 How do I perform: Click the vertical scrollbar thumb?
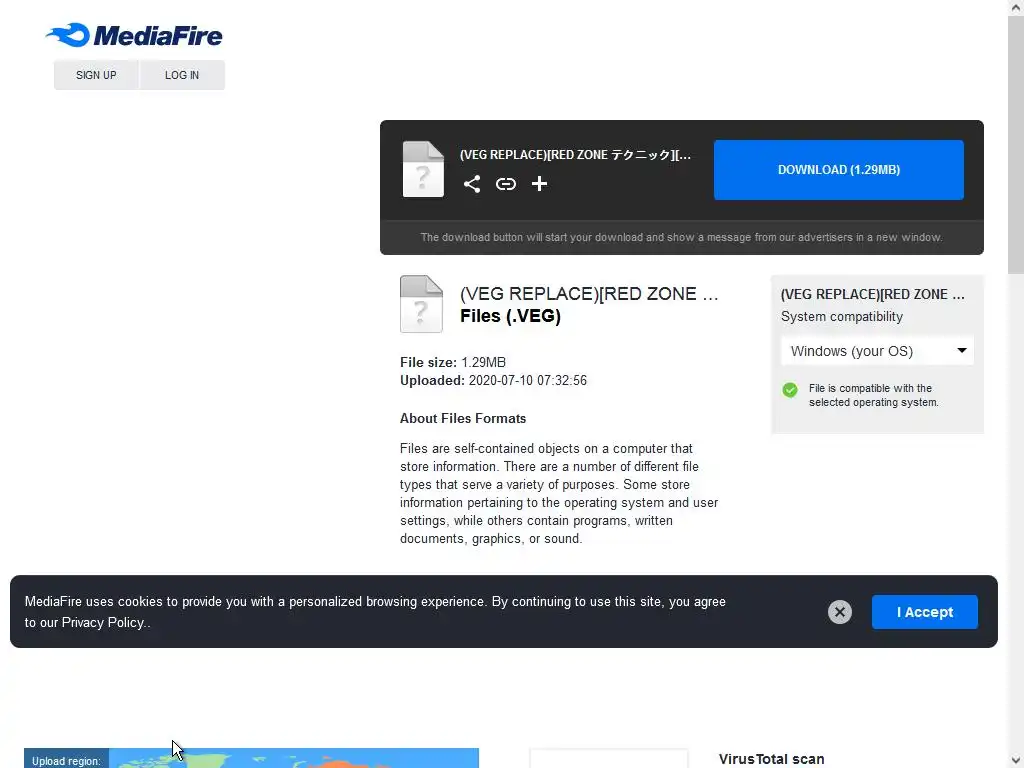[1016, 145]
